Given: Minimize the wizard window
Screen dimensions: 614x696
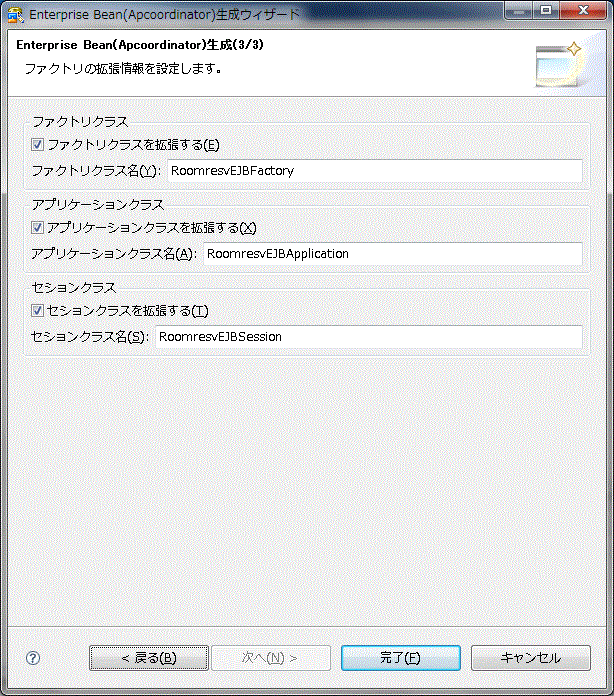Looking at the screenshot, I should click(x=518, y=10).
